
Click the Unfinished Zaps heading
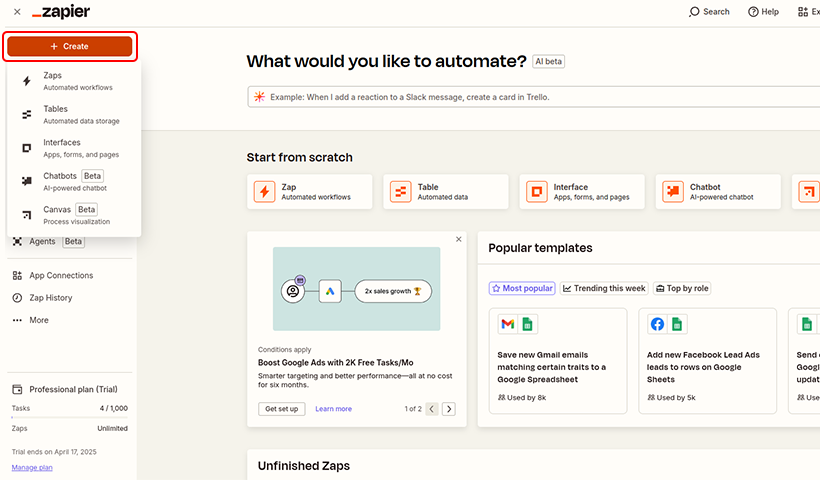coord(304,466)
